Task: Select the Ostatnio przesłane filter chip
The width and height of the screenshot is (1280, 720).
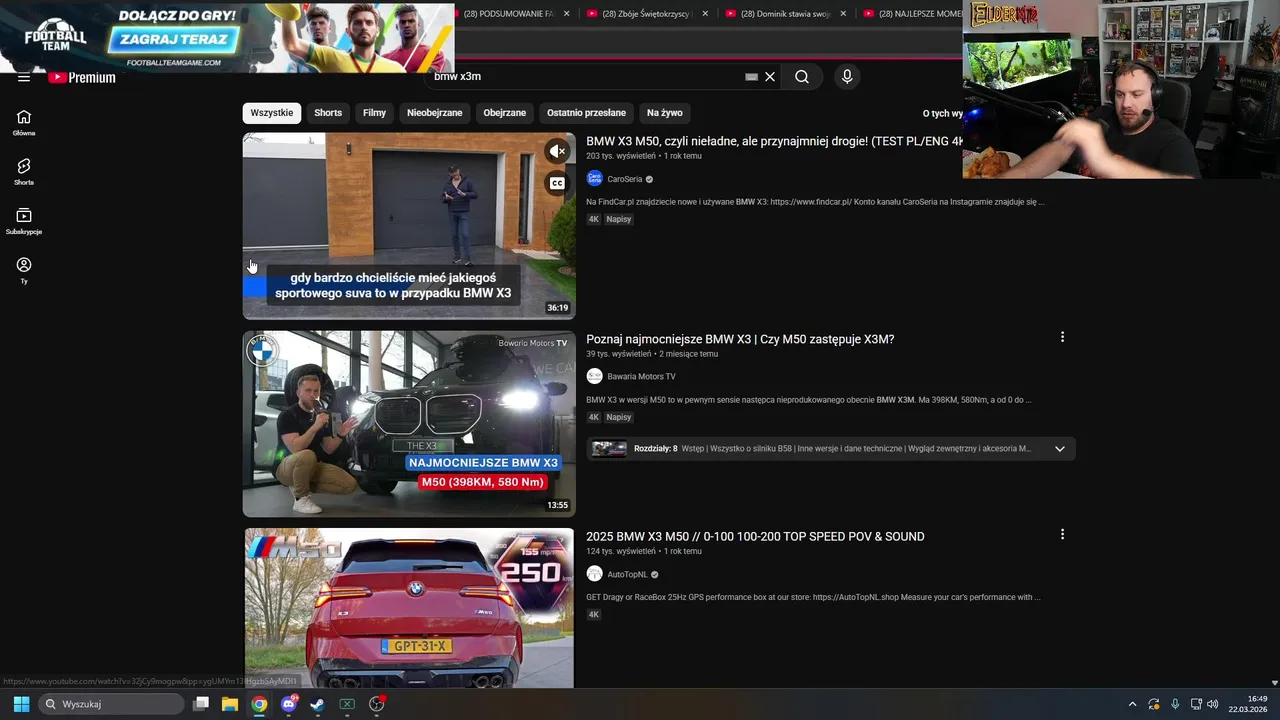Action: tap(586, 113)
